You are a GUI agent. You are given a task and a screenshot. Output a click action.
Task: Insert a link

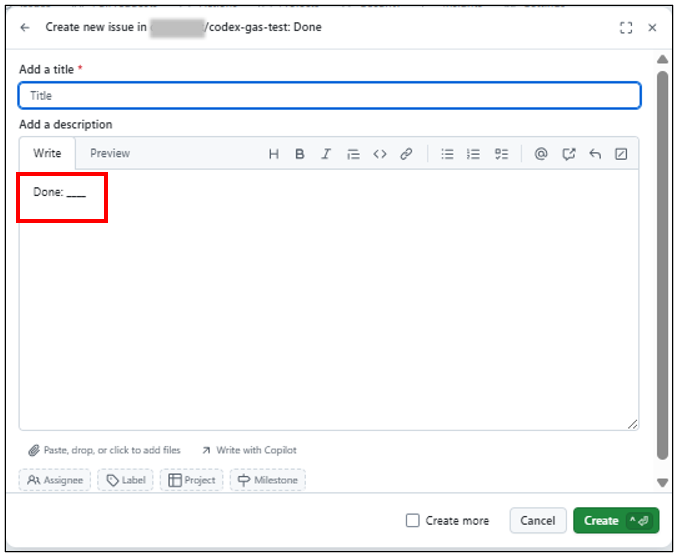click(406, 154)
